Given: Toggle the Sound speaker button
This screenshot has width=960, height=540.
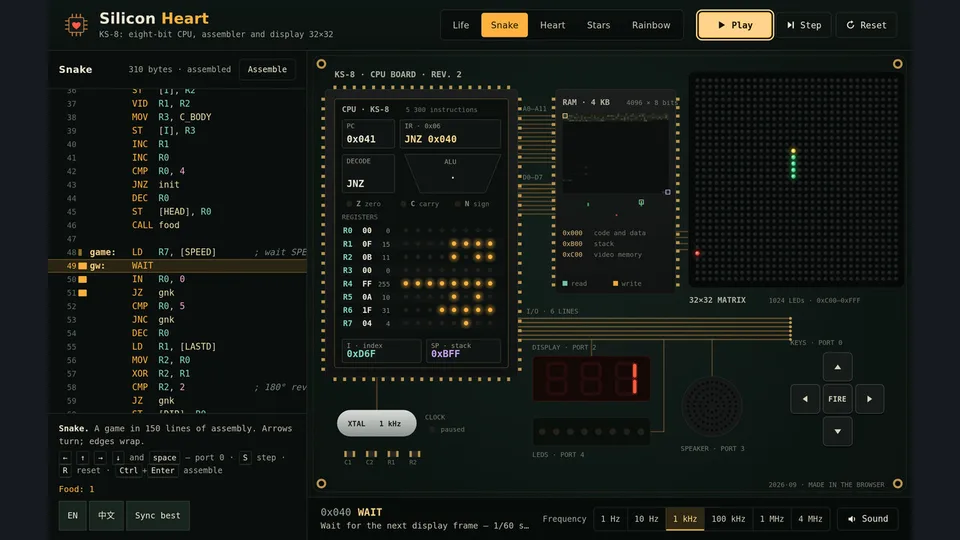Looking at the screenshot, I should pyautogui.click(x=868, y=519).
